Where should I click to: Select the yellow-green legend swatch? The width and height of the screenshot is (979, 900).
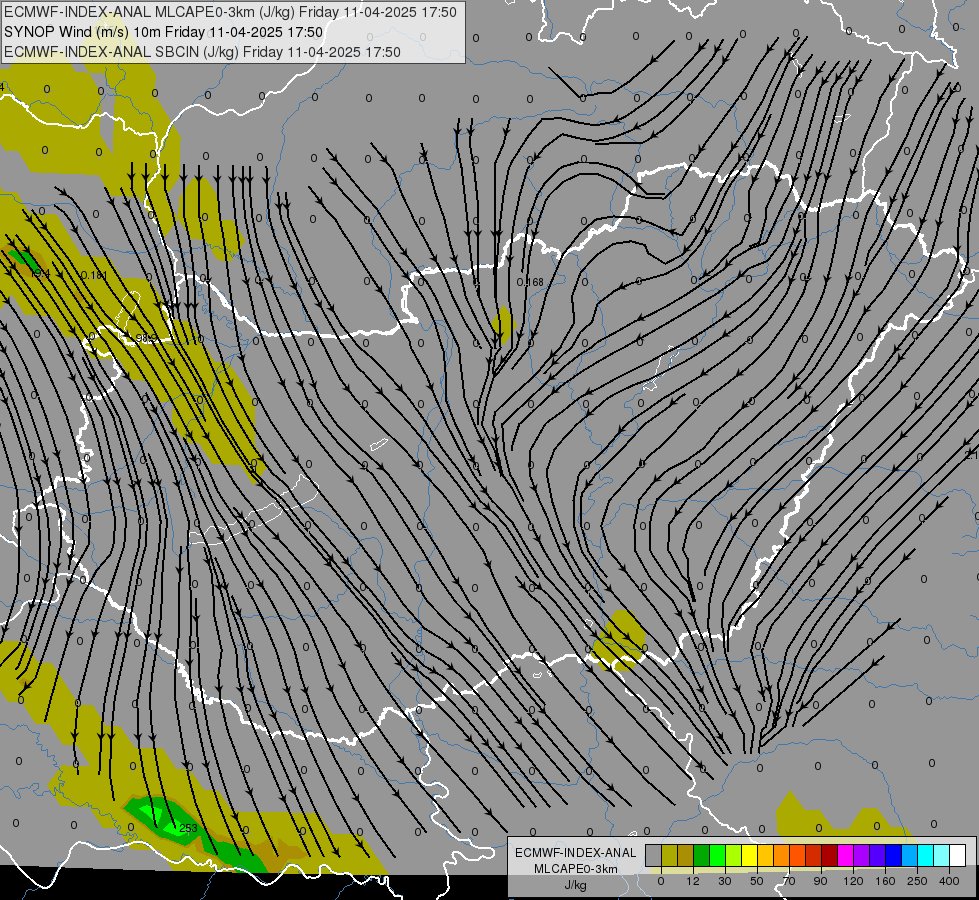(733, 856)
